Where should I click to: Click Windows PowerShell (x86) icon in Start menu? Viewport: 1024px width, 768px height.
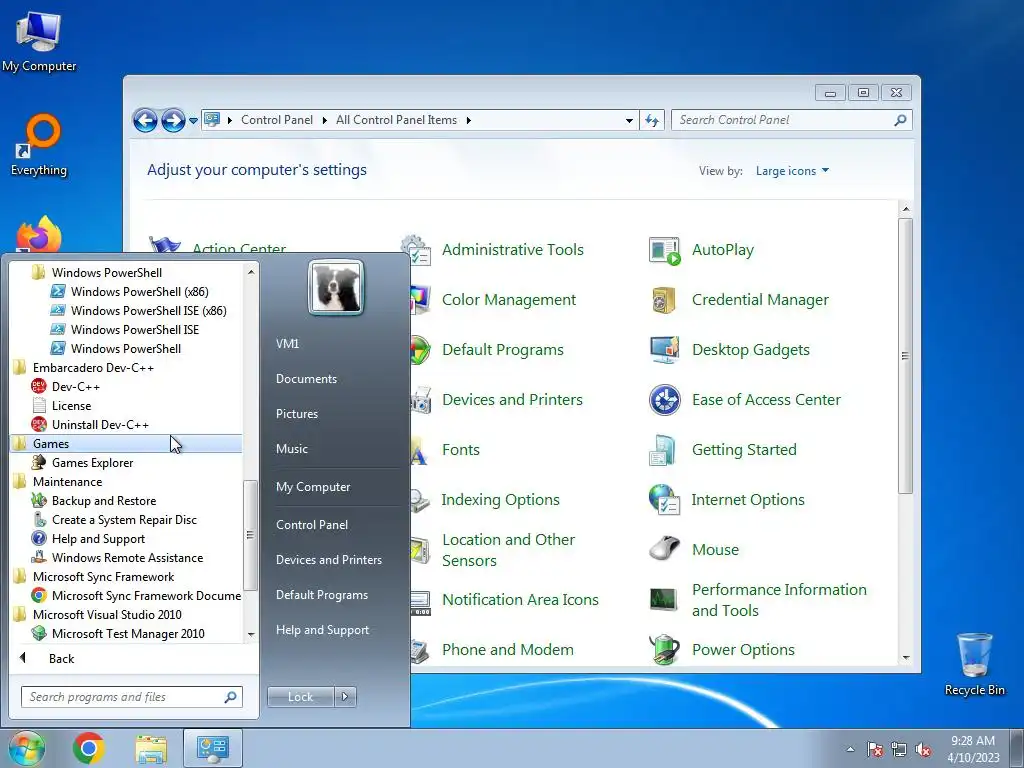pyautogui.click(x=57, y=292)
